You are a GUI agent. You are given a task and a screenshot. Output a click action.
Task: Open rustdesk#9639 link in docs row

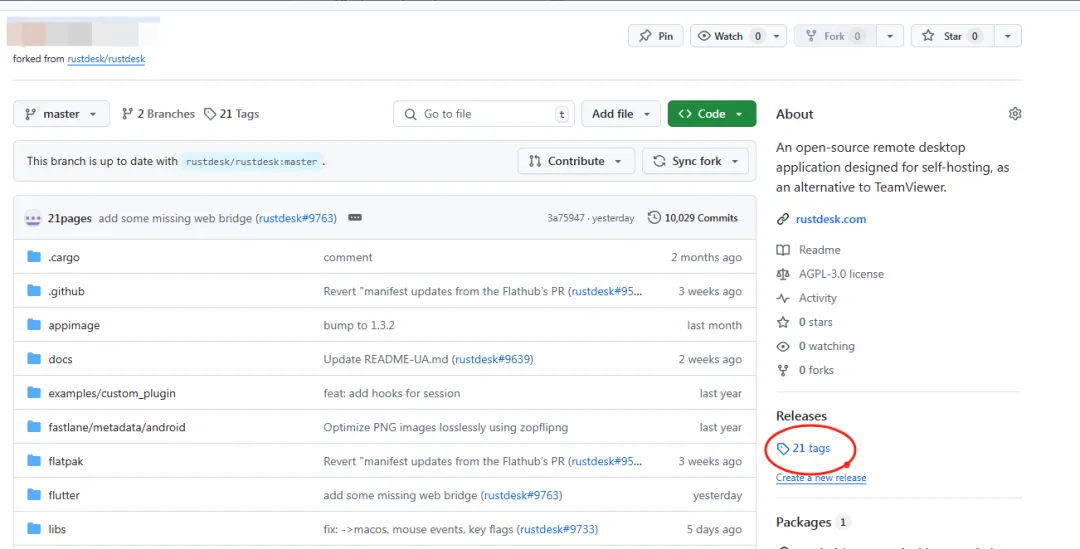tap(494, 359)
